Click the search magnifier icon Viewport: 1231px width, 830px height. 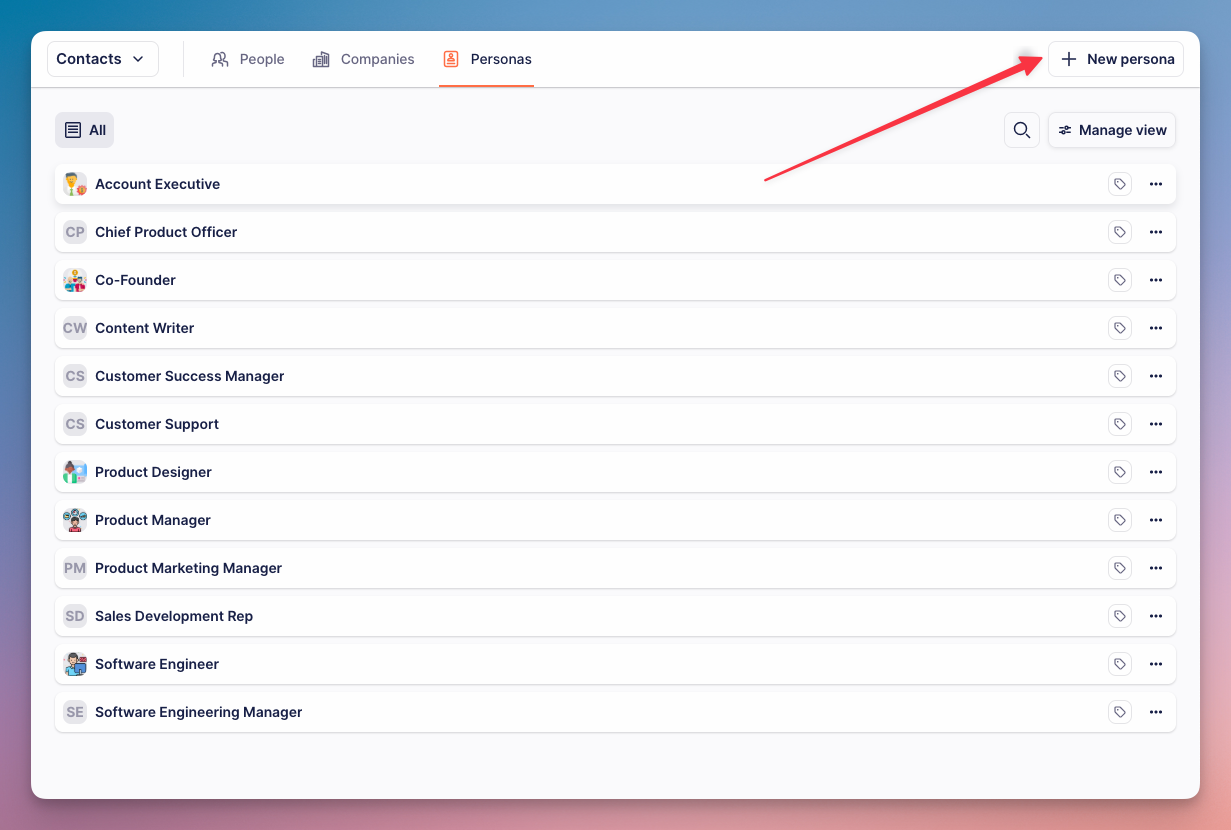pos(1021,130)
